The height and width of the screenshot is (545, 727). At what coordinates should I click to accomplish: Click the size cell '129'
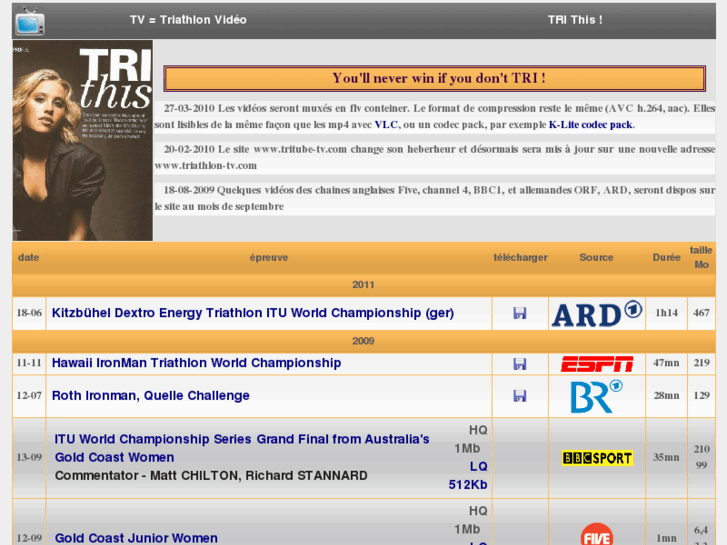coord(701,396)
